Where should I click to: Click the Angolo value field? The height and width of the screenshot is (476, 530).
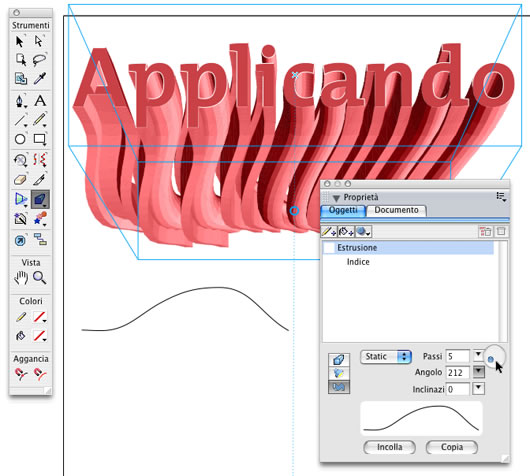(x=458, y=373)
